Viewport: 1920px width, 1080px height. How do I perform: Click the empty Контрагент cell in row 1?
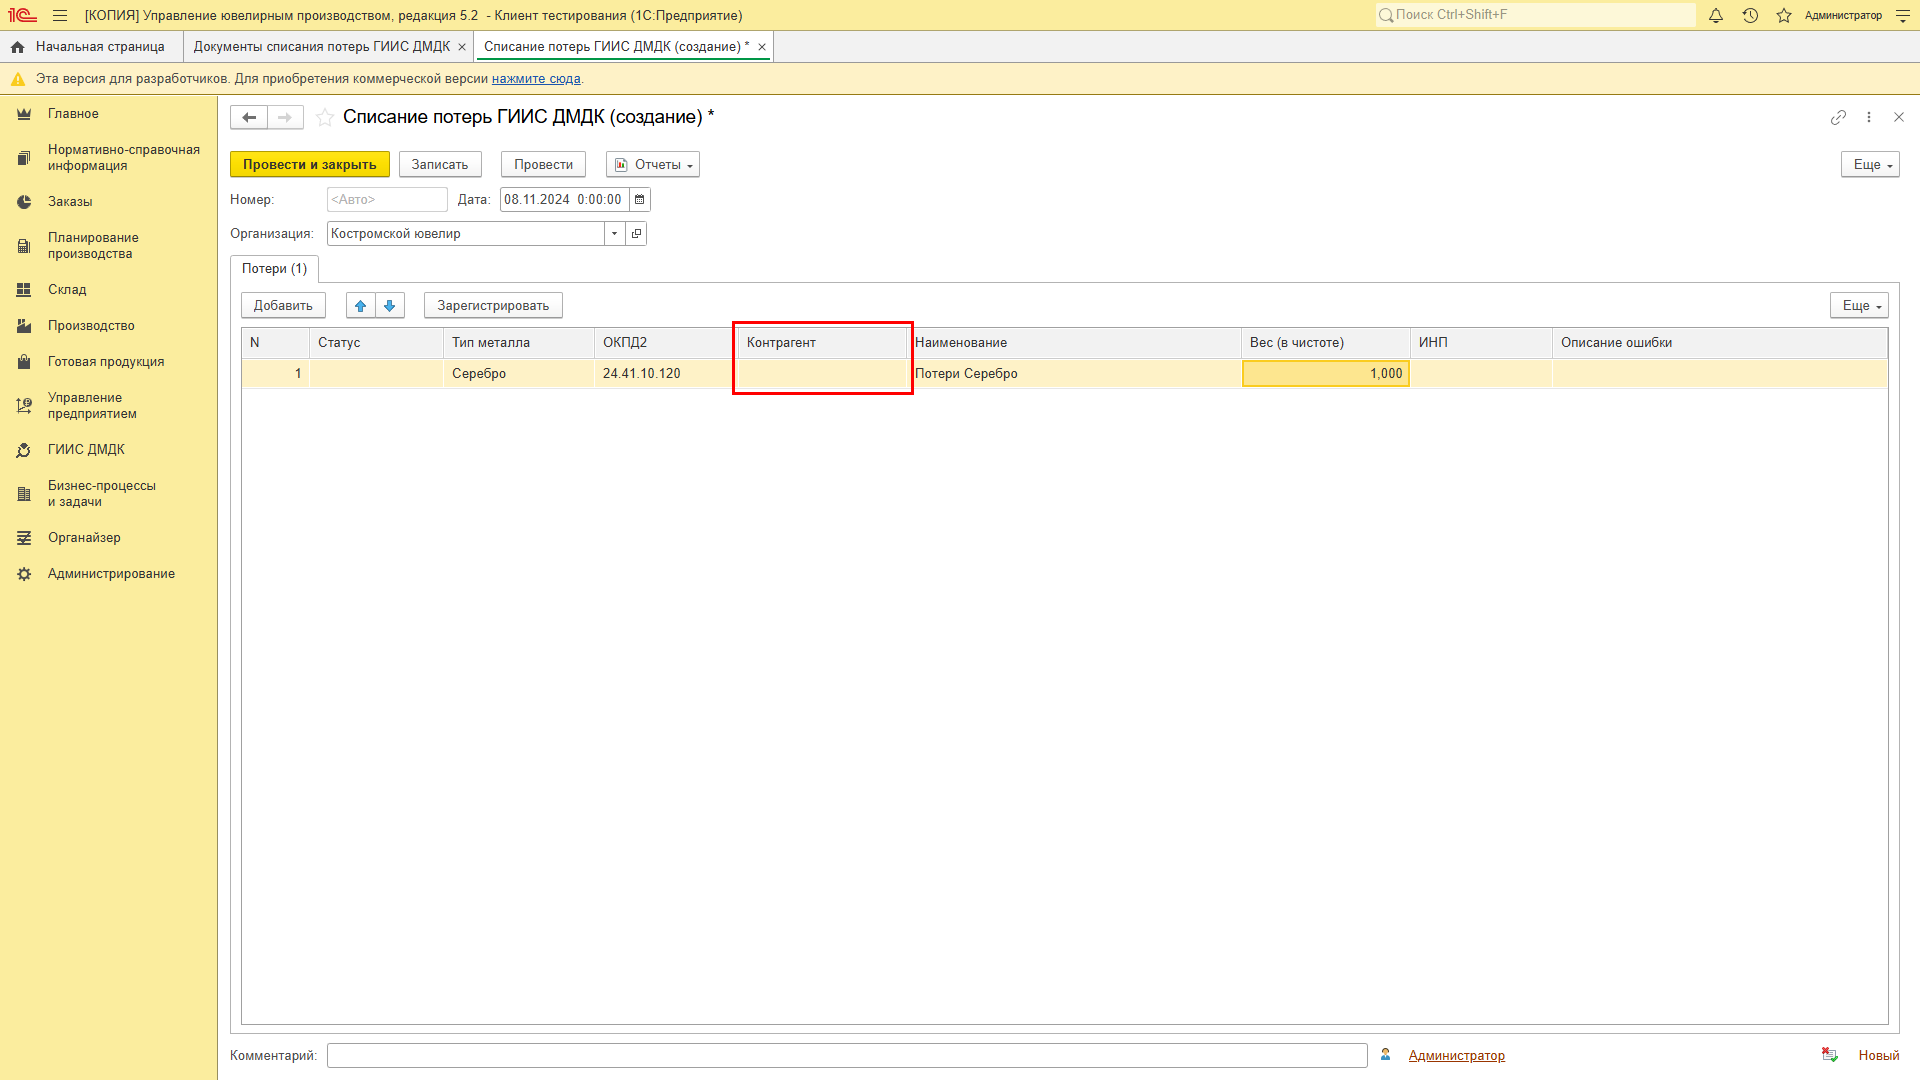822,374
